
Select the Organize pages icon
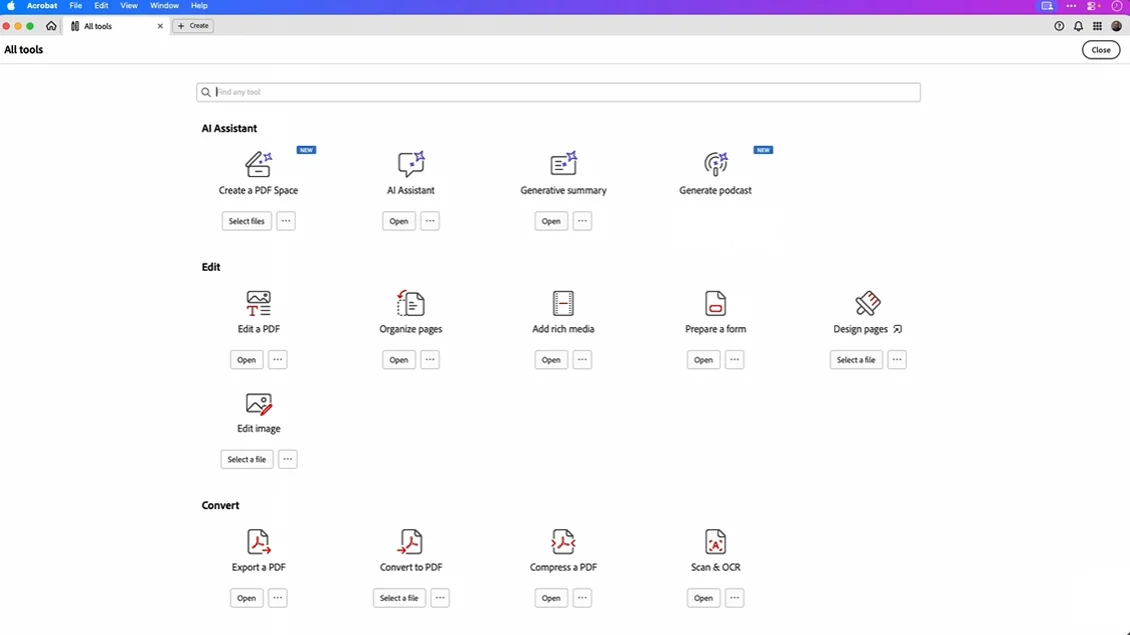coord(411,303)
